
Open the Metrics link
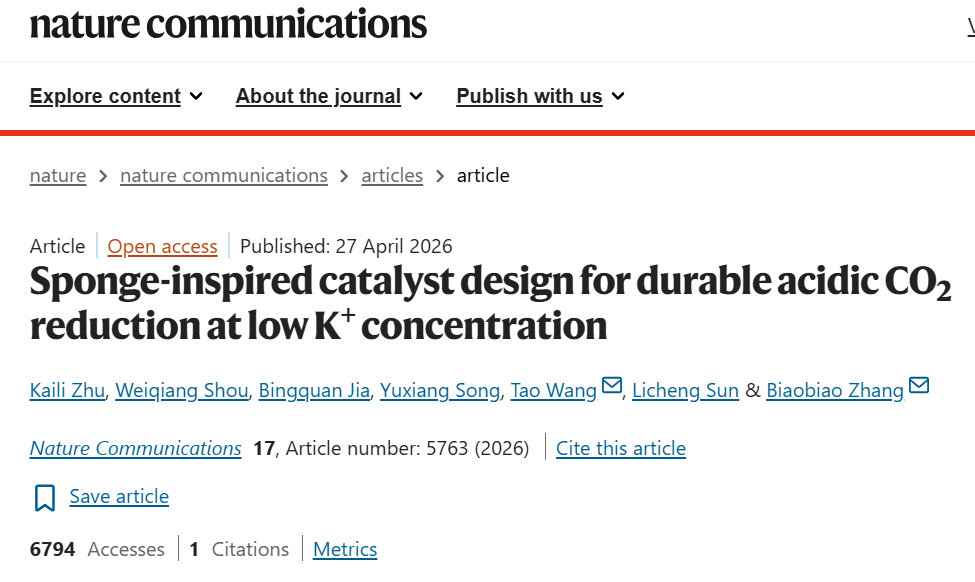[345, 550]
